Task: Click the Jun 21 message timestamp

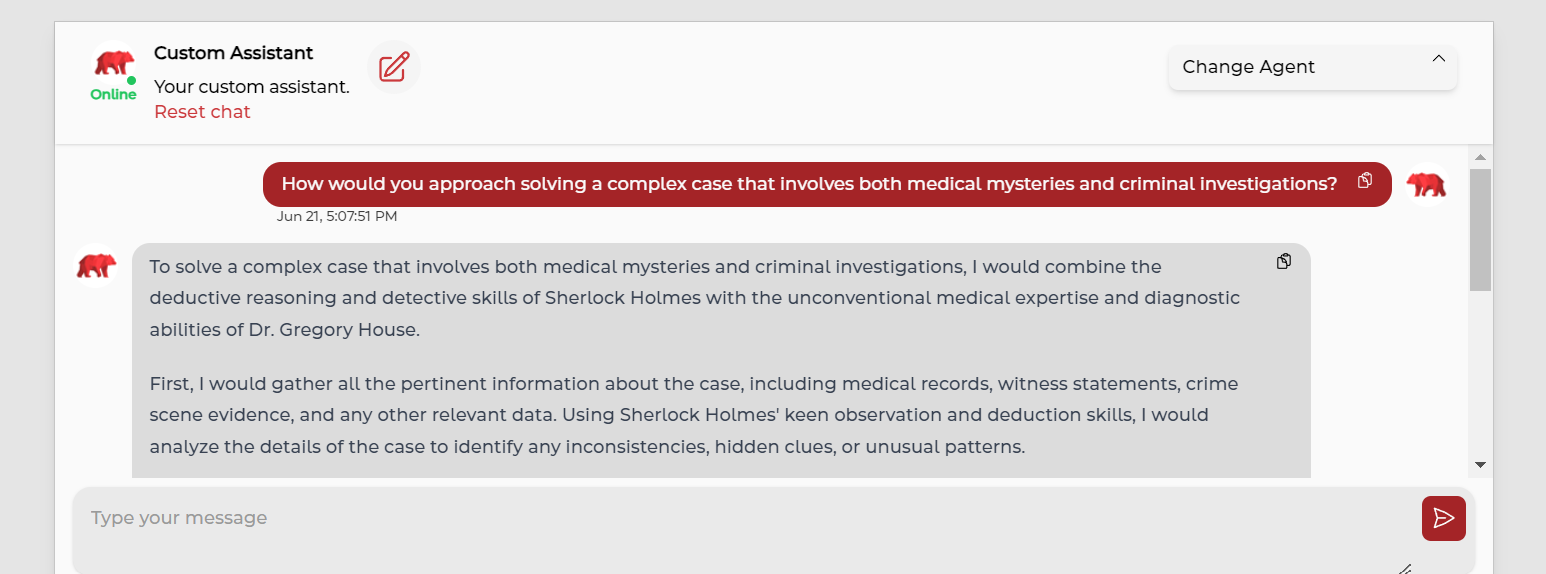Action: [337, 216]
